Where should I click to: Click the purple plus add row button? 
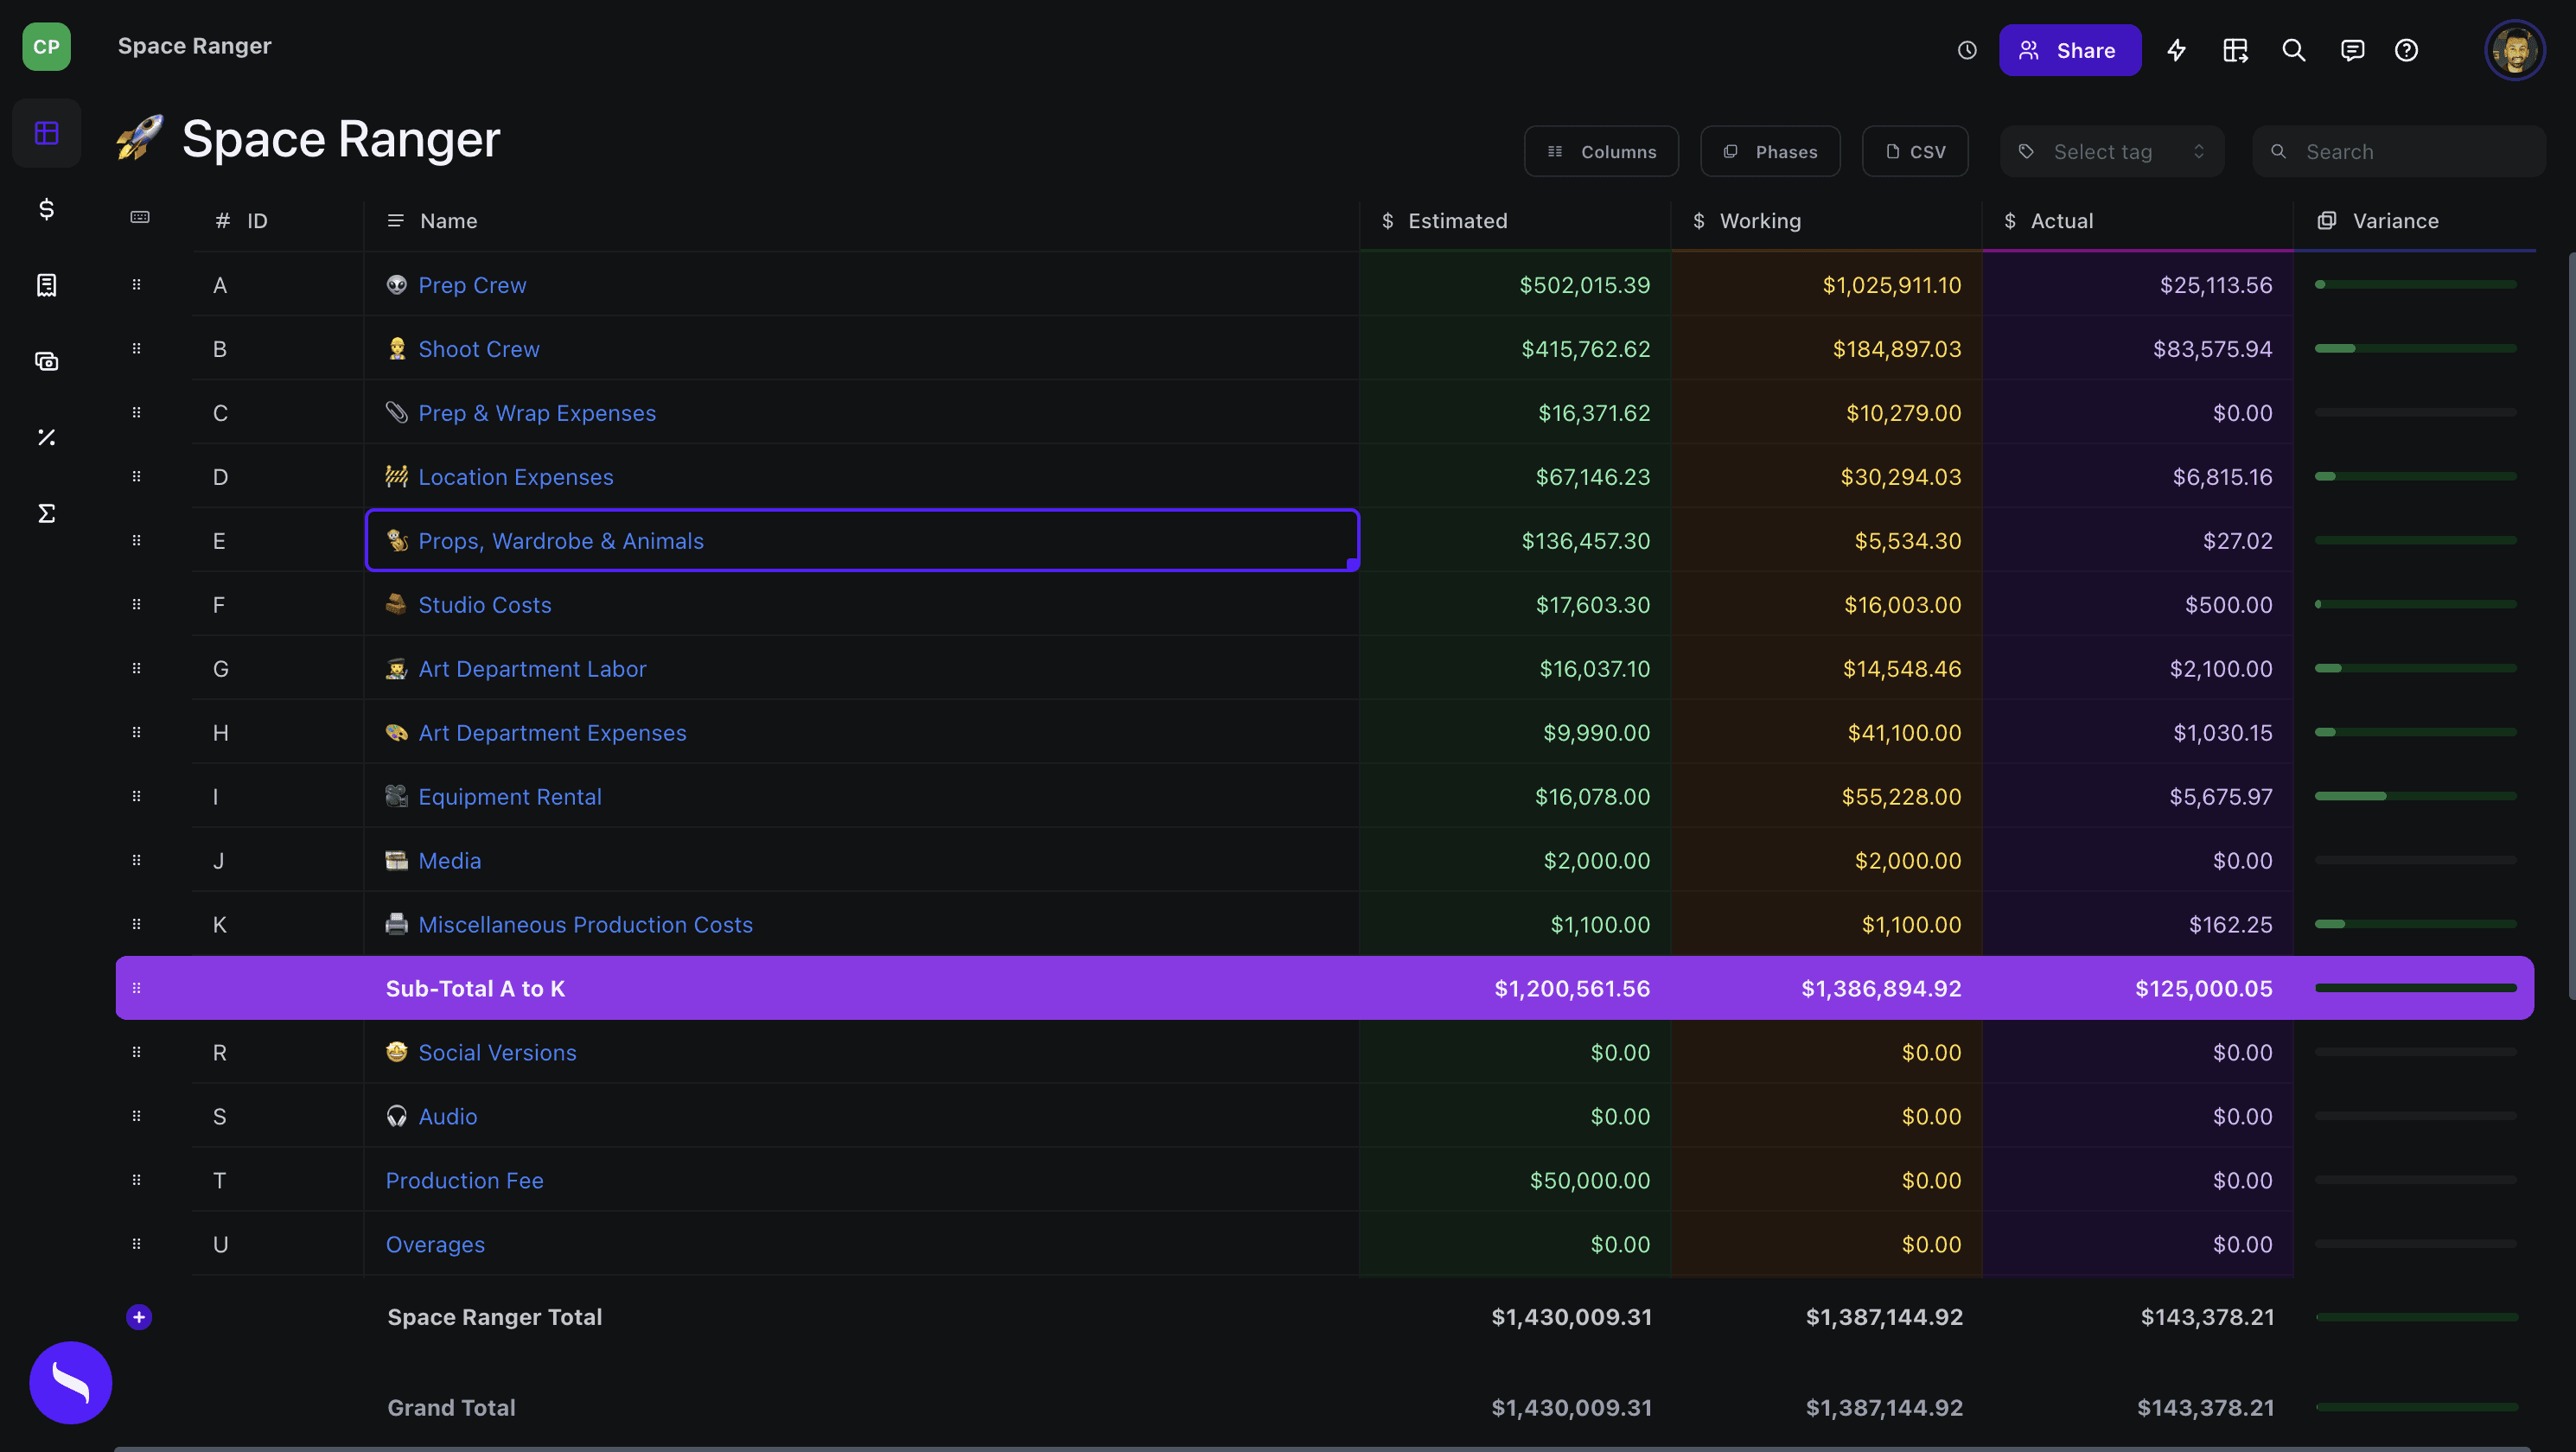(139, 1317)
